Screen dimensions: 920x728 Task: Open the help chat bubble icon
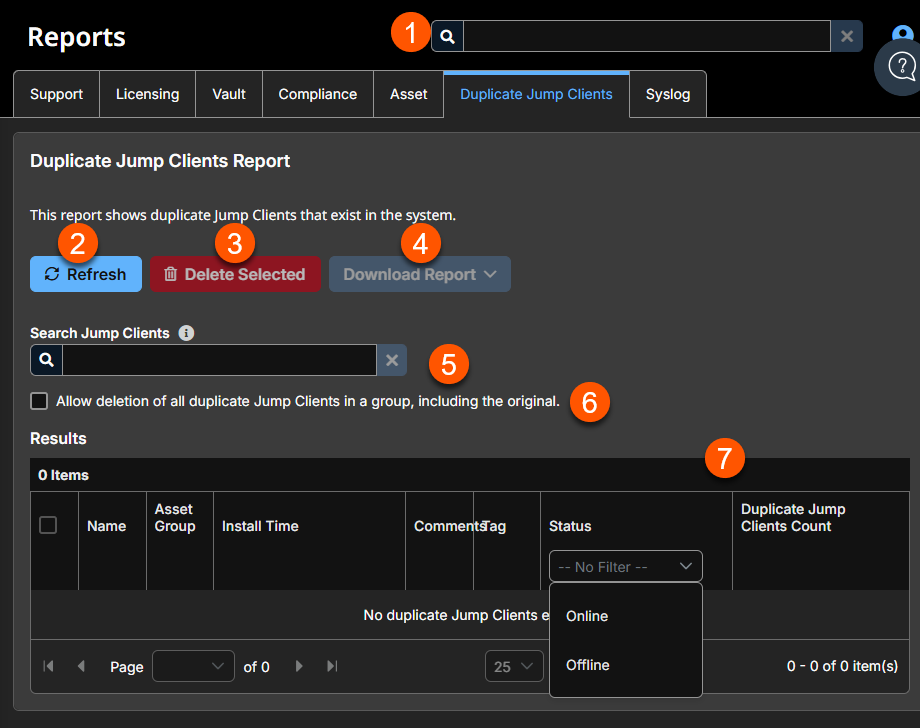[x=902, y=66]
